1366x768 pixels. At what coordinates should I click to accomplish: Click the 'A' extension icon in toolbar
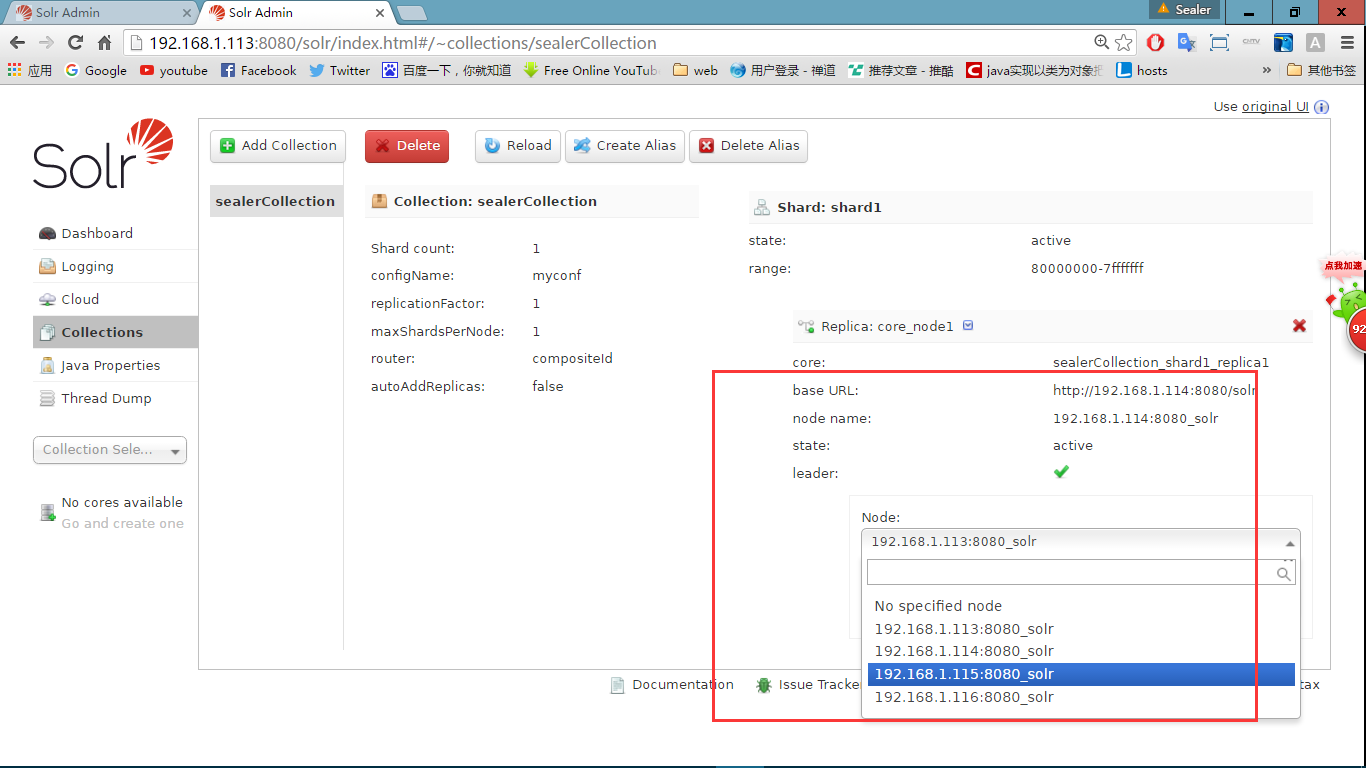pyautogui.click(x=1315, y=43)
